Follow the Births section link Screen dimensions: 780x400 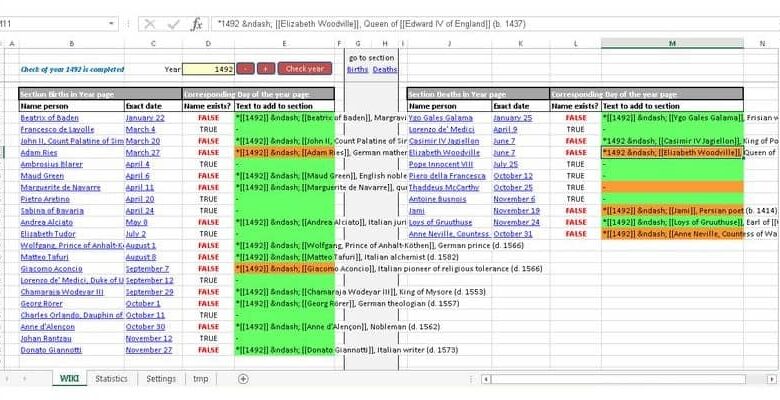358,70
